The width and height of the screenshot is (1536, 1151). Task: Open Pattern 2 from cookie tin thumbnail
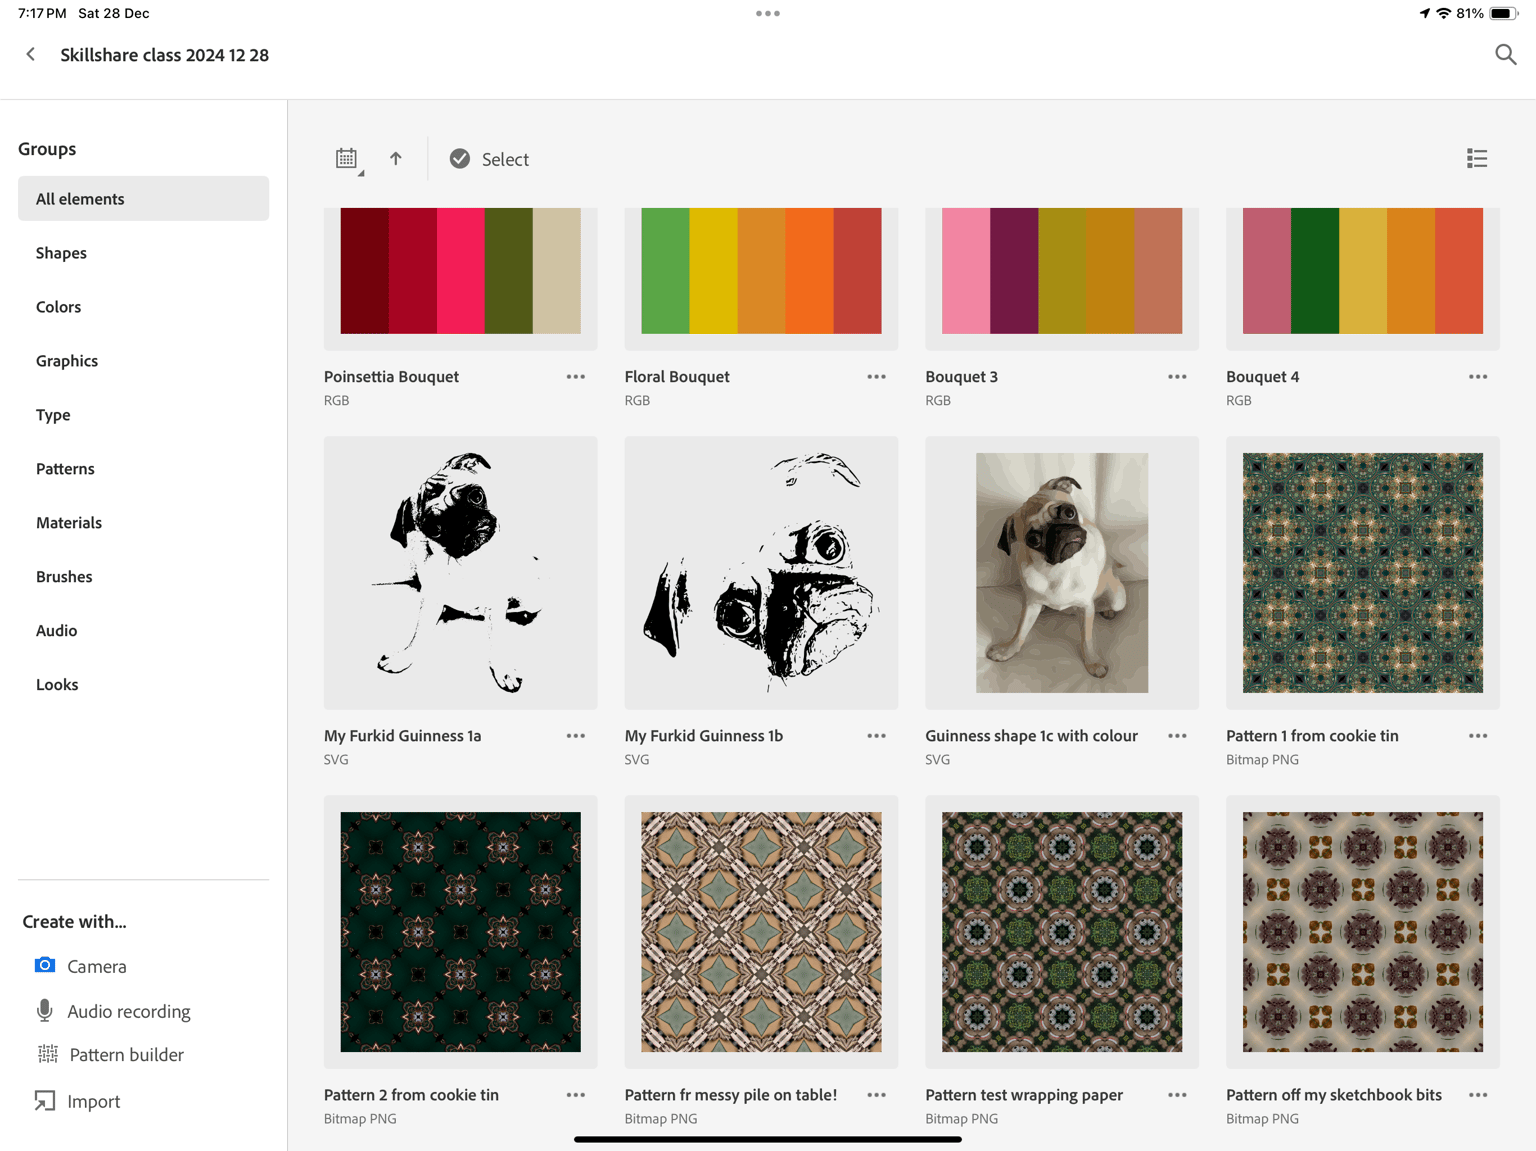(461, 932)
